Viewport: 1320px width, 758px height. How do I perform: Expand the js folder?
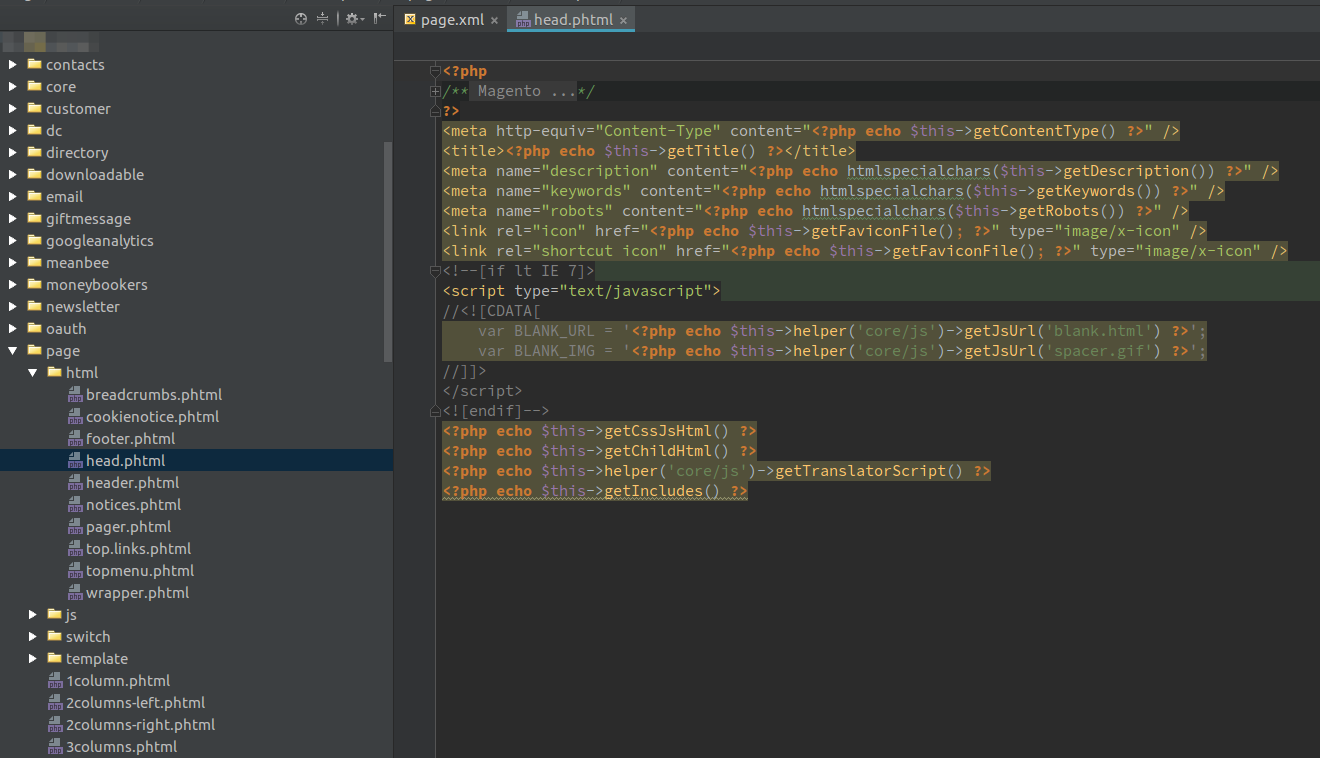pyautogui.click(x=32, y=614)
